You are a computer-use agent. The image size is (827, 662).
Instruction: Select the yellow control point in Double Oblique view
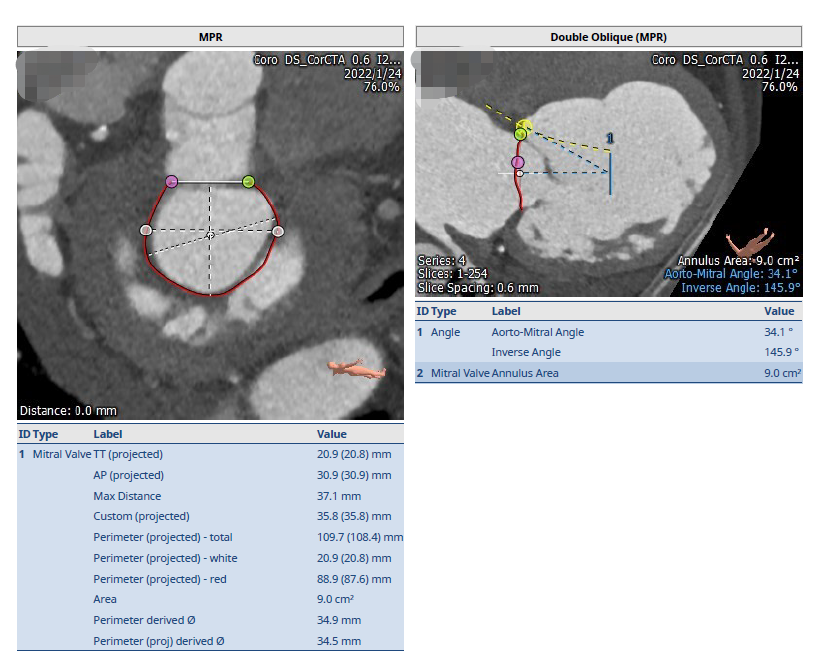coord(526,126)
